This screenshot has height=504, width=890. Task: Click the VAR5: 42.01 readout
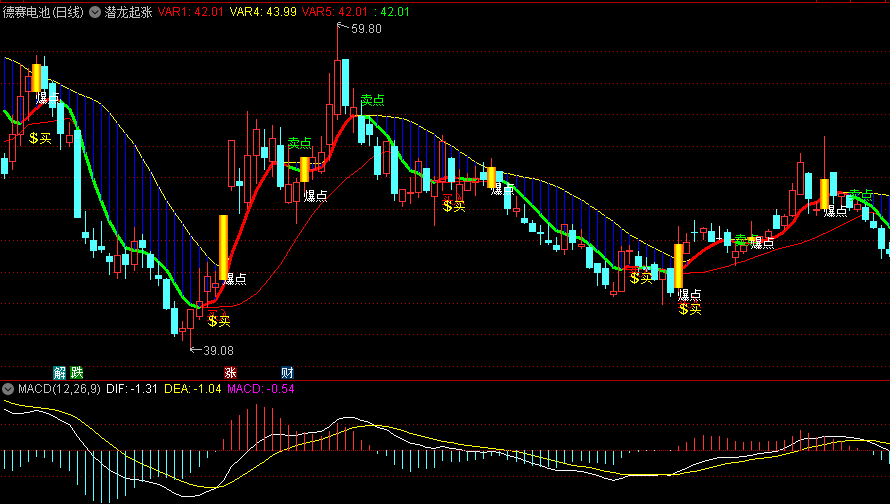pyautogui.click(x=335, y=12)
